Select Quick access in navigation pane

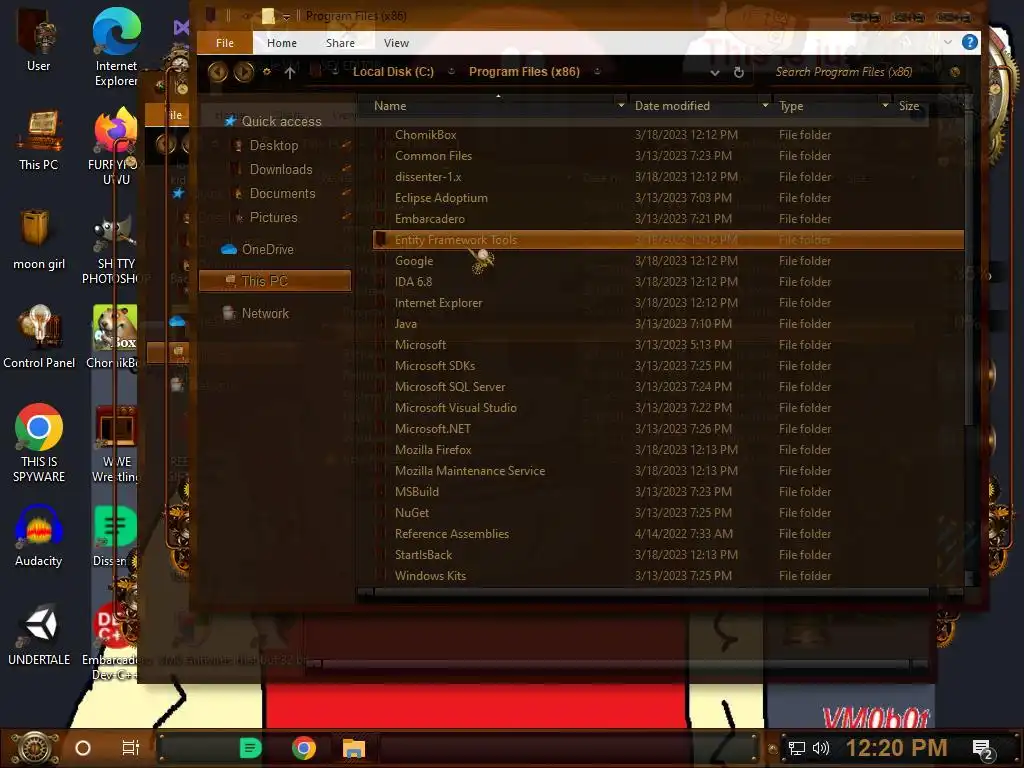tap(281, 121)
